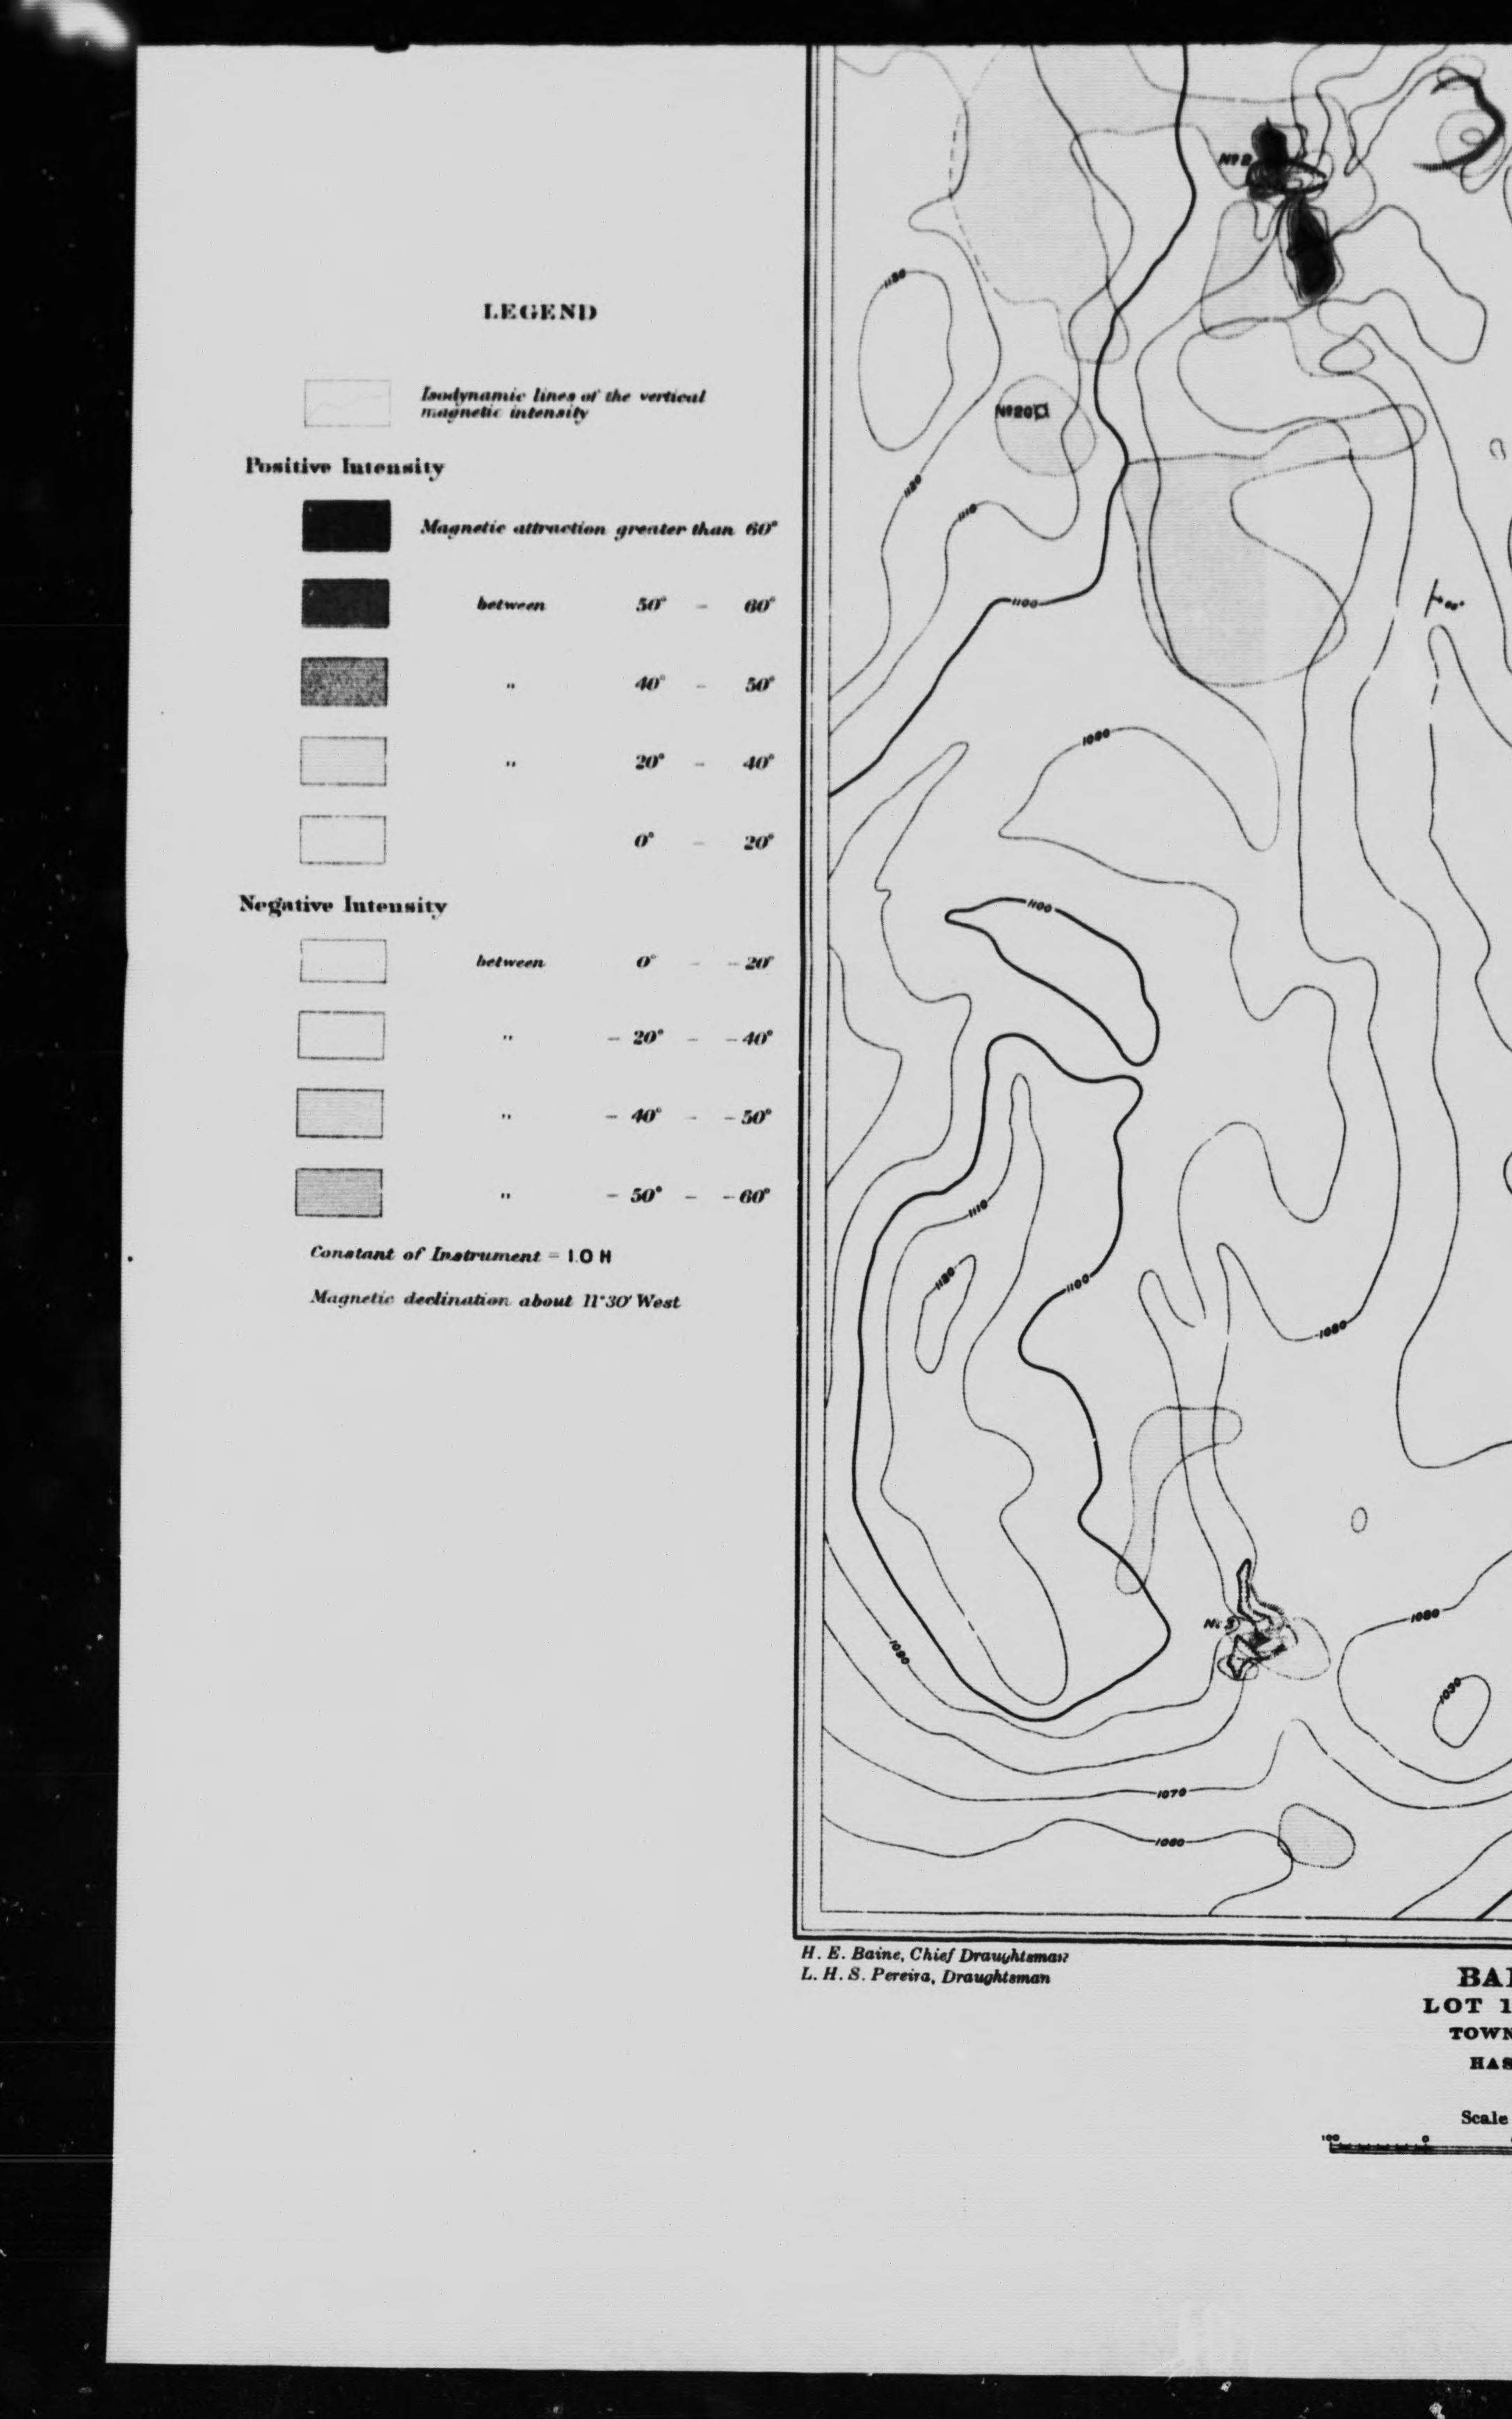This screenshot has height=2419, width=1512.
Task: Click the -20° to -40° negative swatch
Action: 341,1035
